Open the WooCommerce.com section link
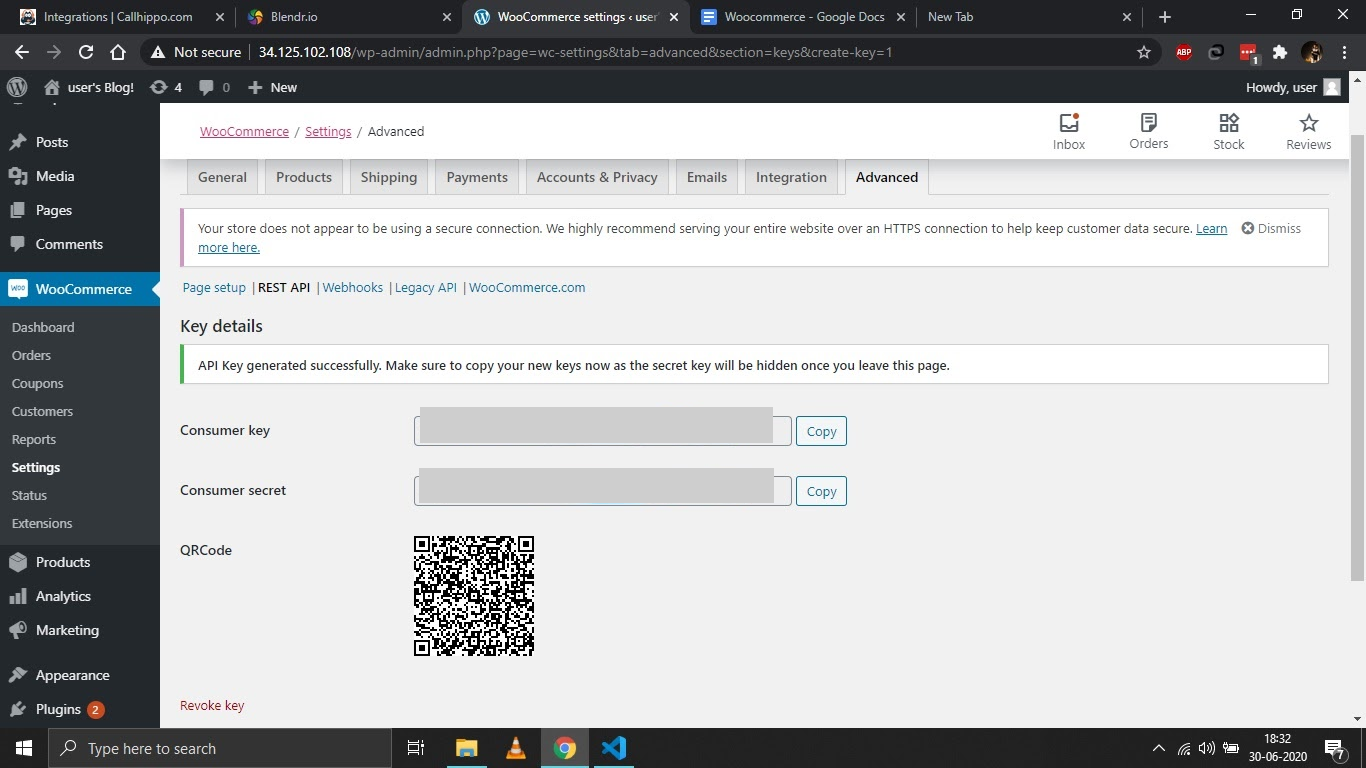The width and height of the screenshot is (1366, 768). [x=527, y=287]
